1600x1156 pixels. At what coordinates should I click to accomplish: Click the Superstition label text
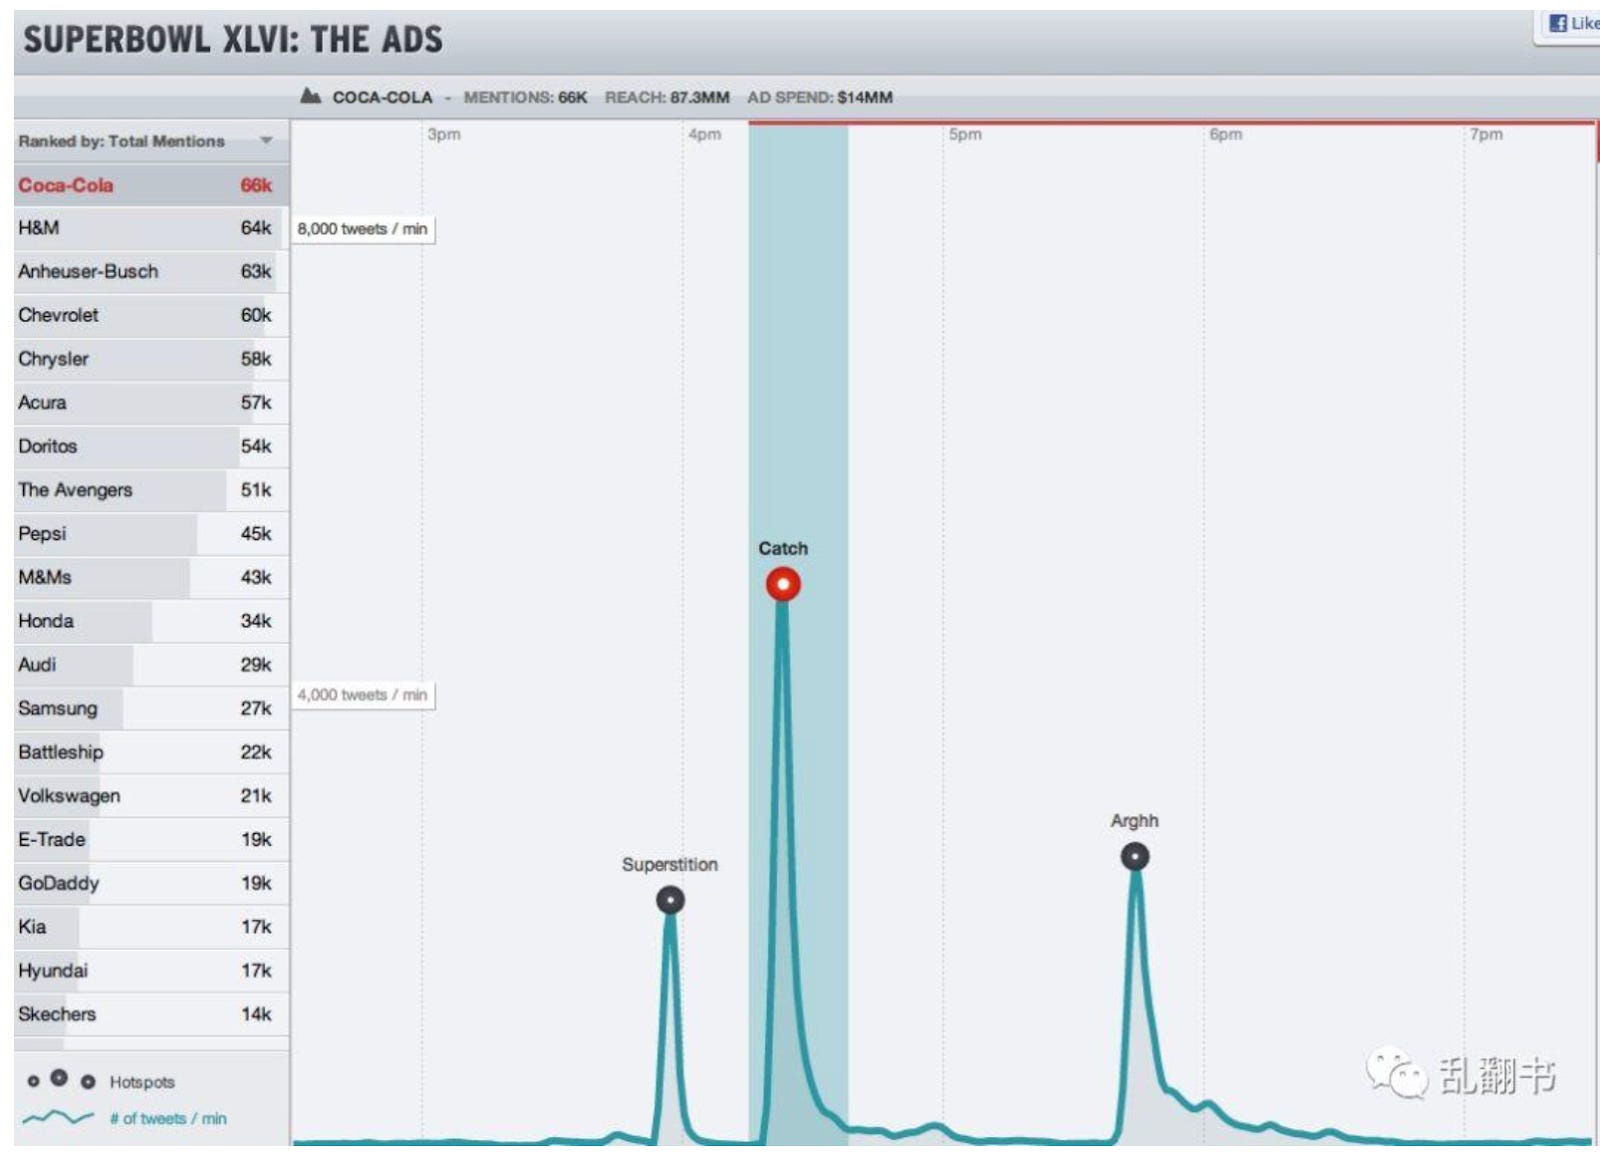pyautogui.click(x=670, y=864)
